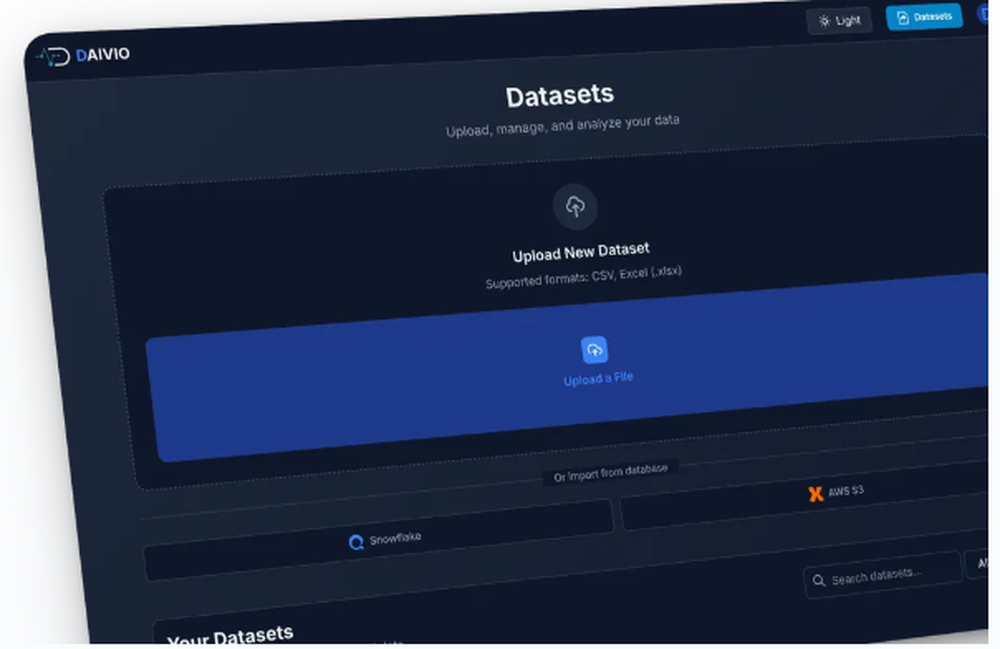Click the magnifier icon in search box
The height and width of the screenshot is (649, 1000).
(818, 580)
